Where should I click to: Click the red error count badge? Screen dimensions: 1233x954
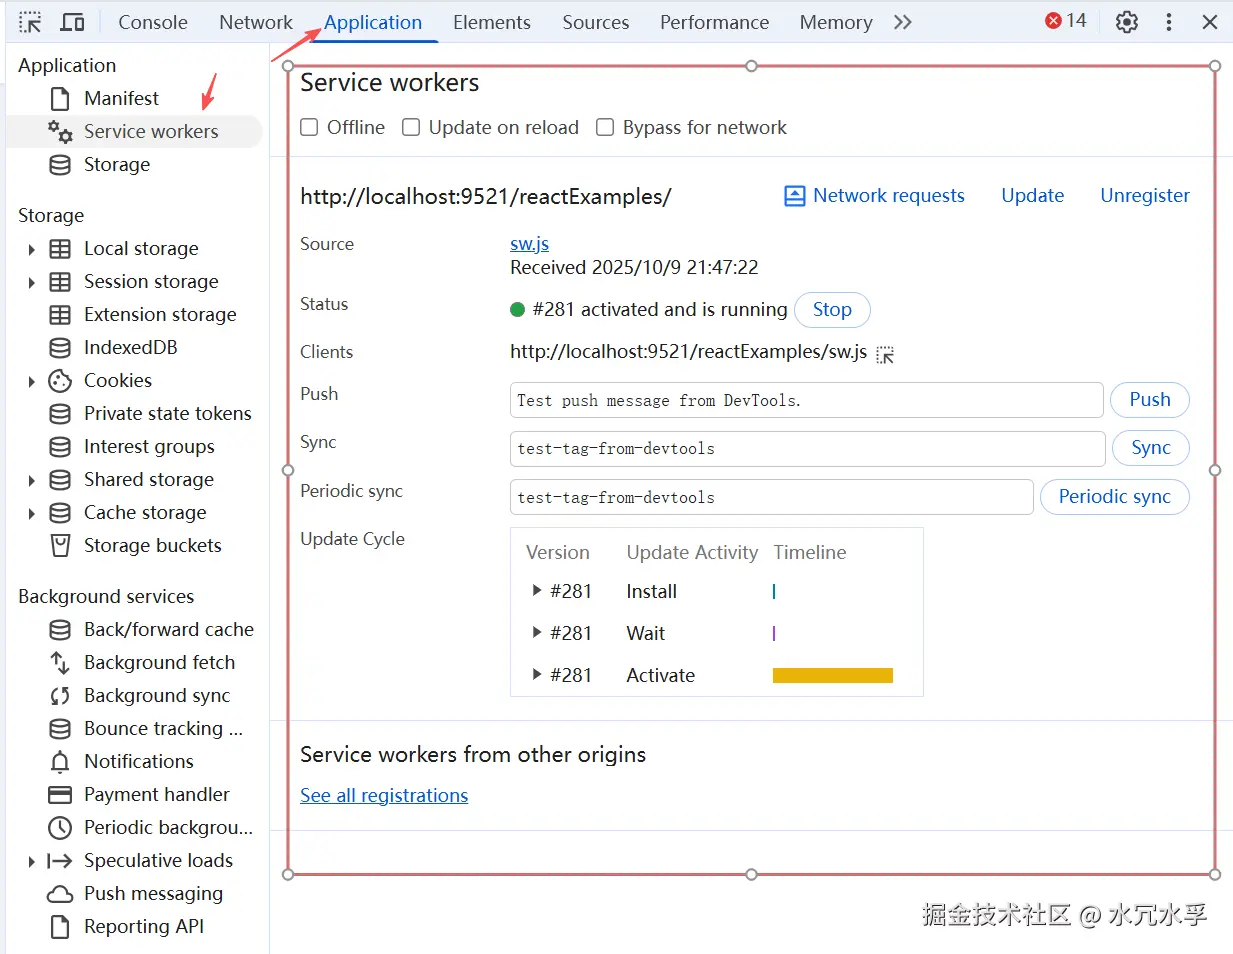click(x=1066, y=21)
